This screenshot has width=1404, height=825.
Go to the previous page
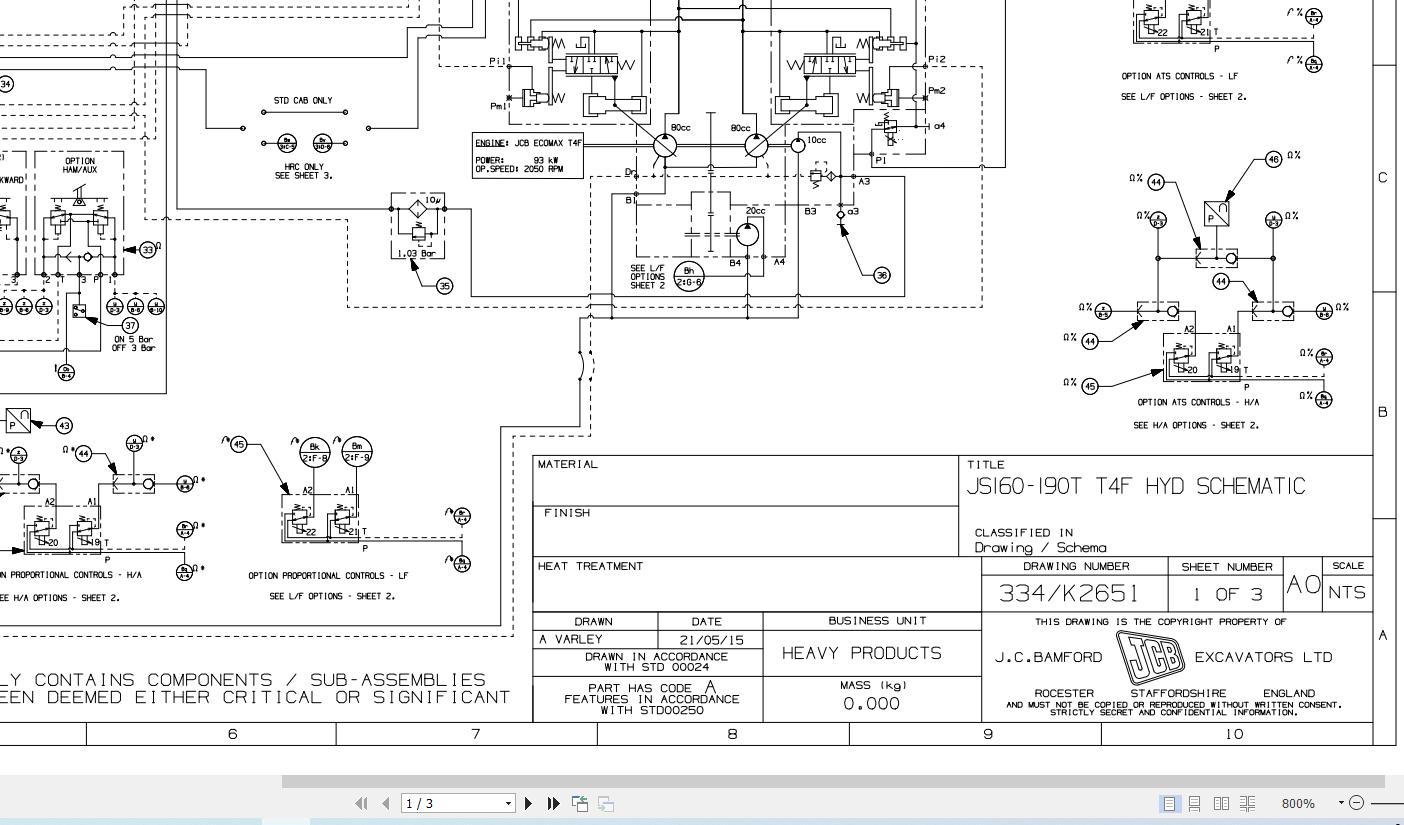pos(386,803)
